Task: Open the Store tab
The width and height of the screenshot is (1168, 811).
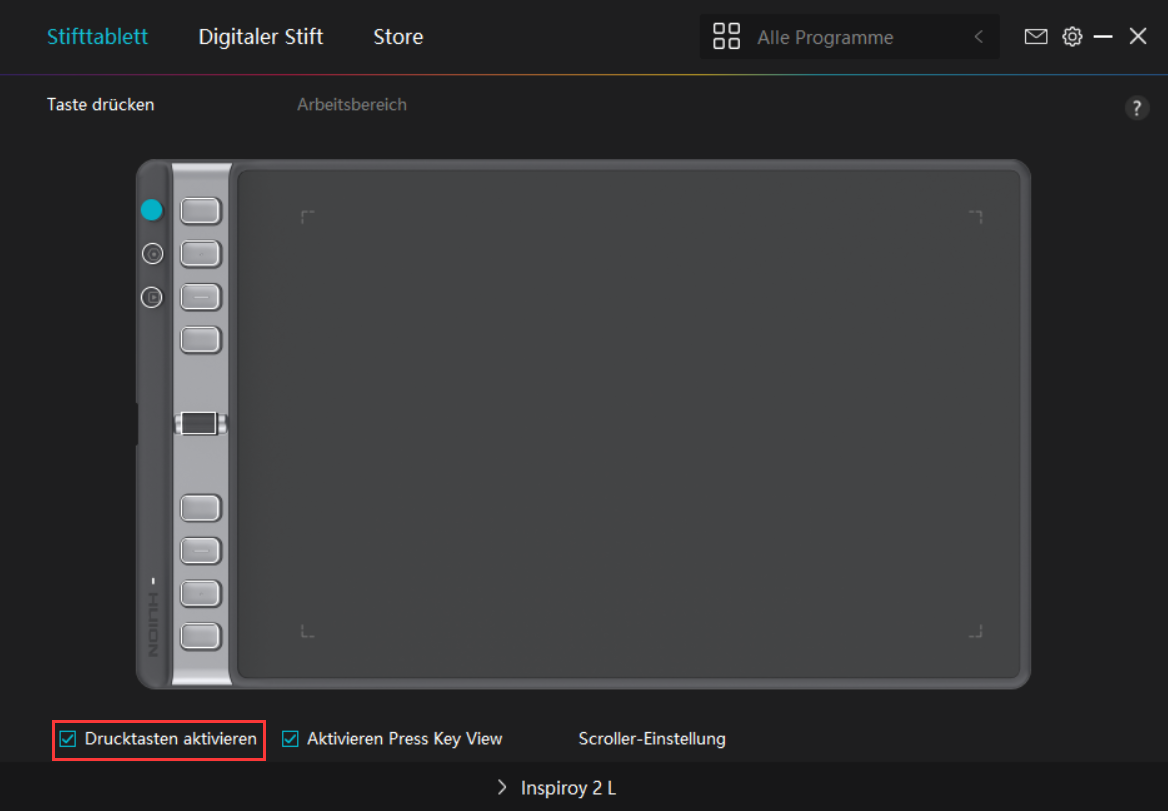Action: pos(398,37)
